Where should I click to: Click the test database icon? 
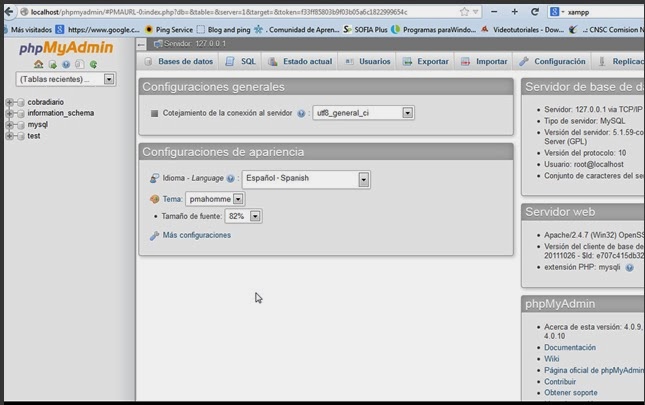[21, 136]
